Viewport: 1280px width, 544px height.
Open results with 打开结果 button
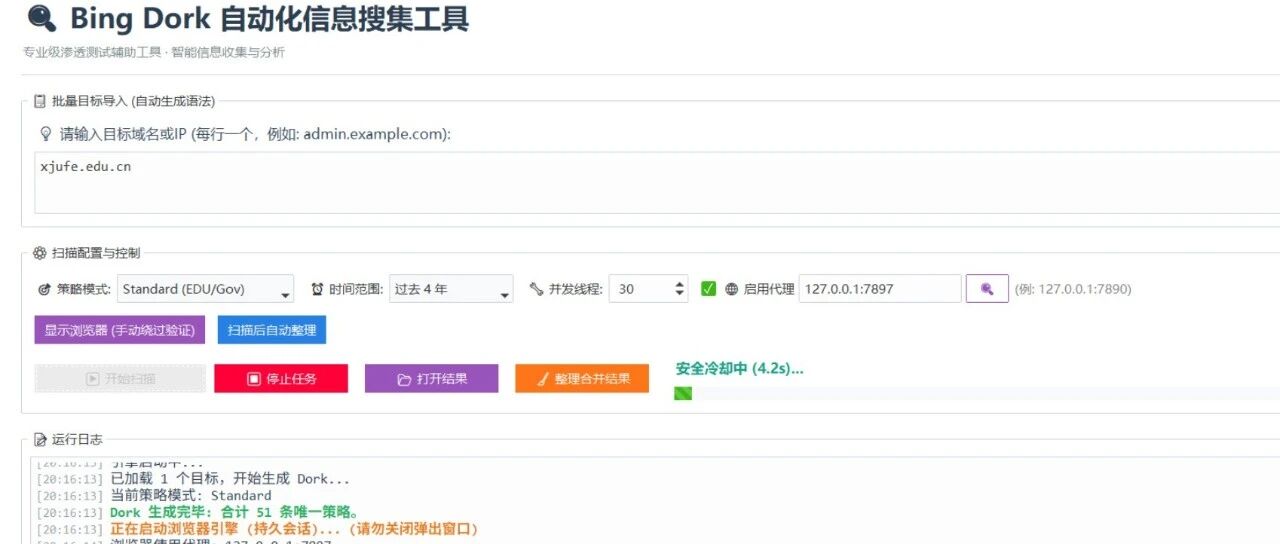point(431,379)
